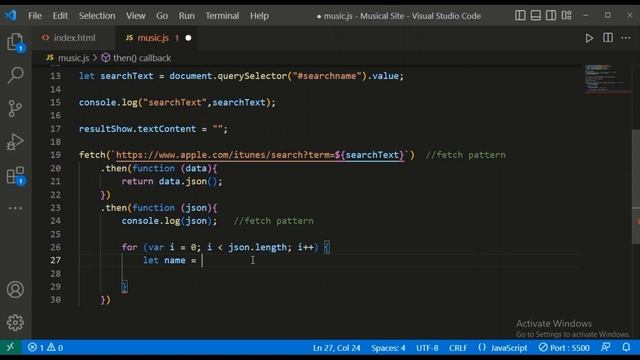The height and width of the screenshot is (360, 640).
Task: Click 'return data.json();' on line 21
Action: (x=172, y=181)
